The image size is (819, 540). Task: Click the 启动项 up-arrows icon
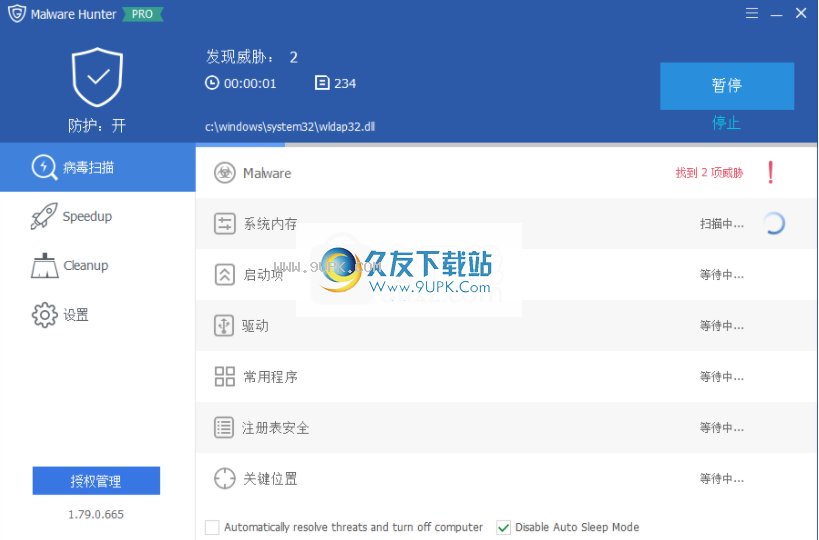(225, 274)
